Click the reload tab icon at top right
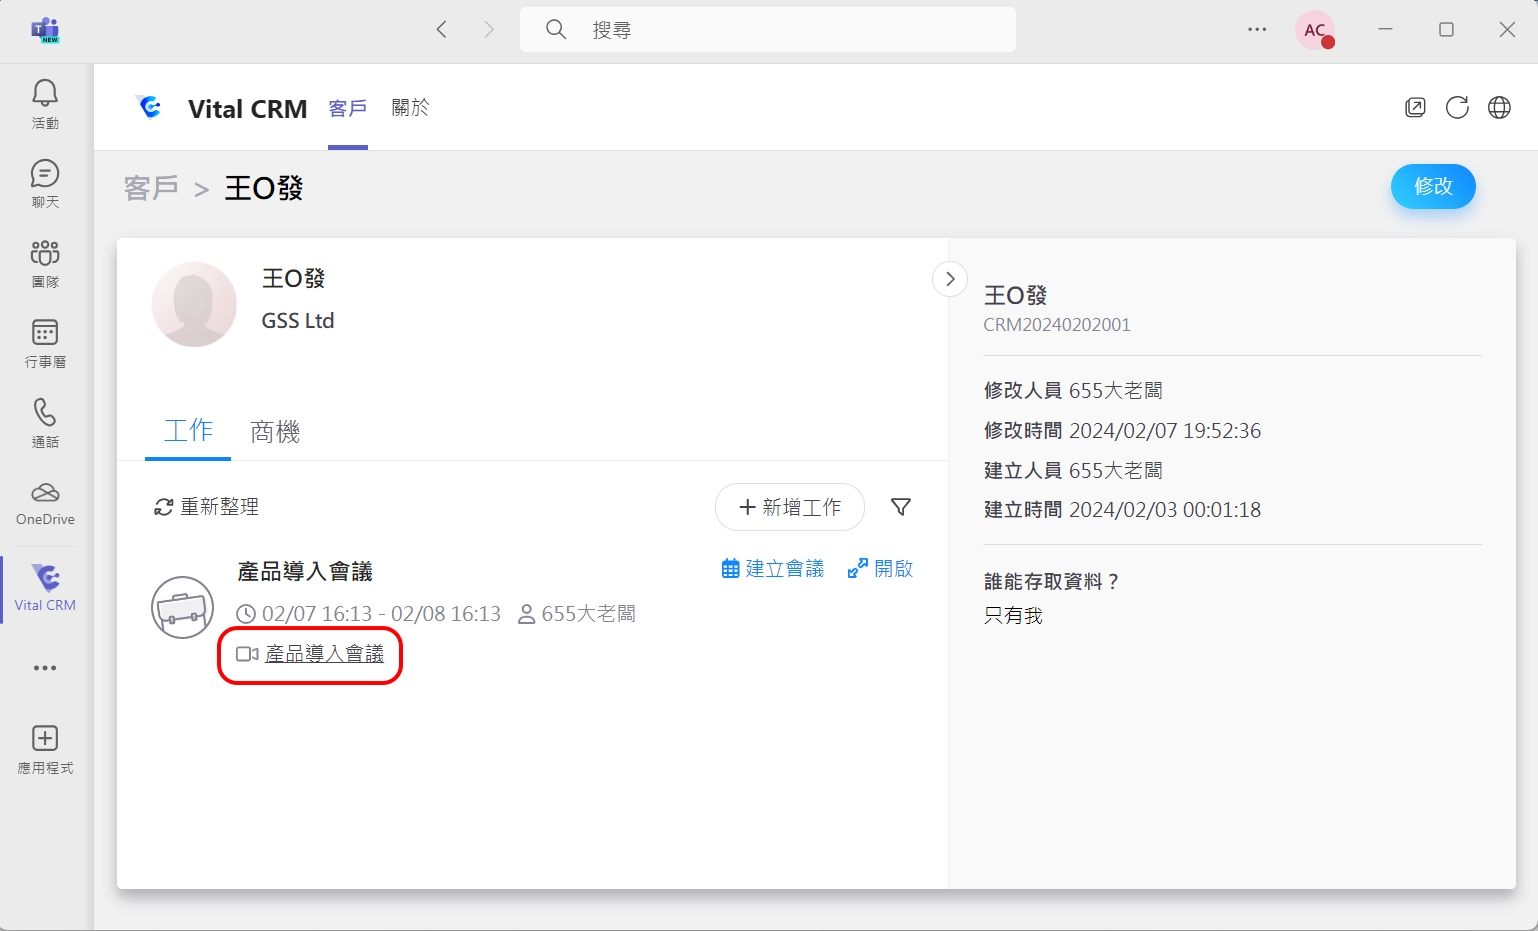Image resolution: width=1538 pixels, height=931 pixels. click(1457, 108)
